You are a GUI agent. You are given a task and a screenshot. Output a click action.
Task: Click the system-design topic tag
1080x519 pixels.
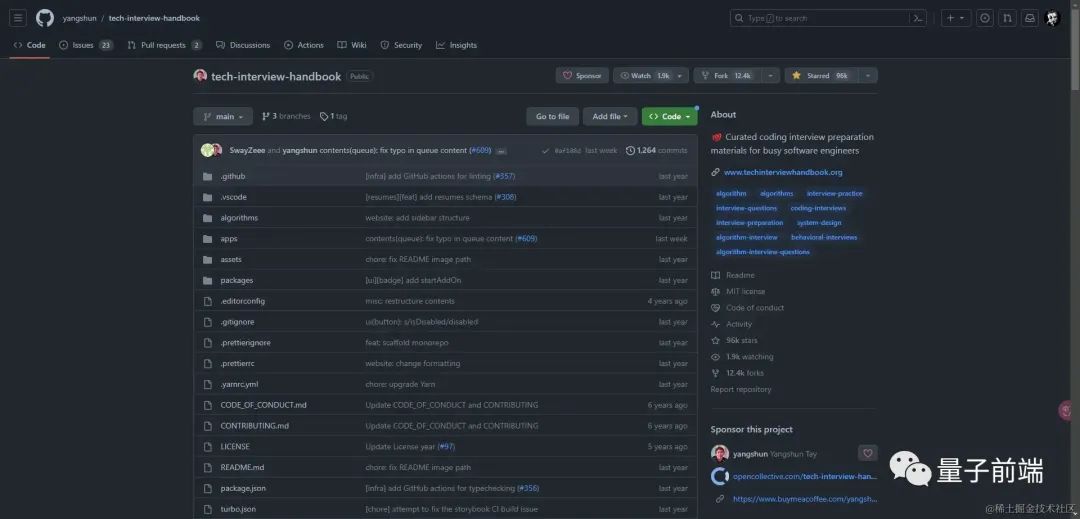tap(819, 222)
